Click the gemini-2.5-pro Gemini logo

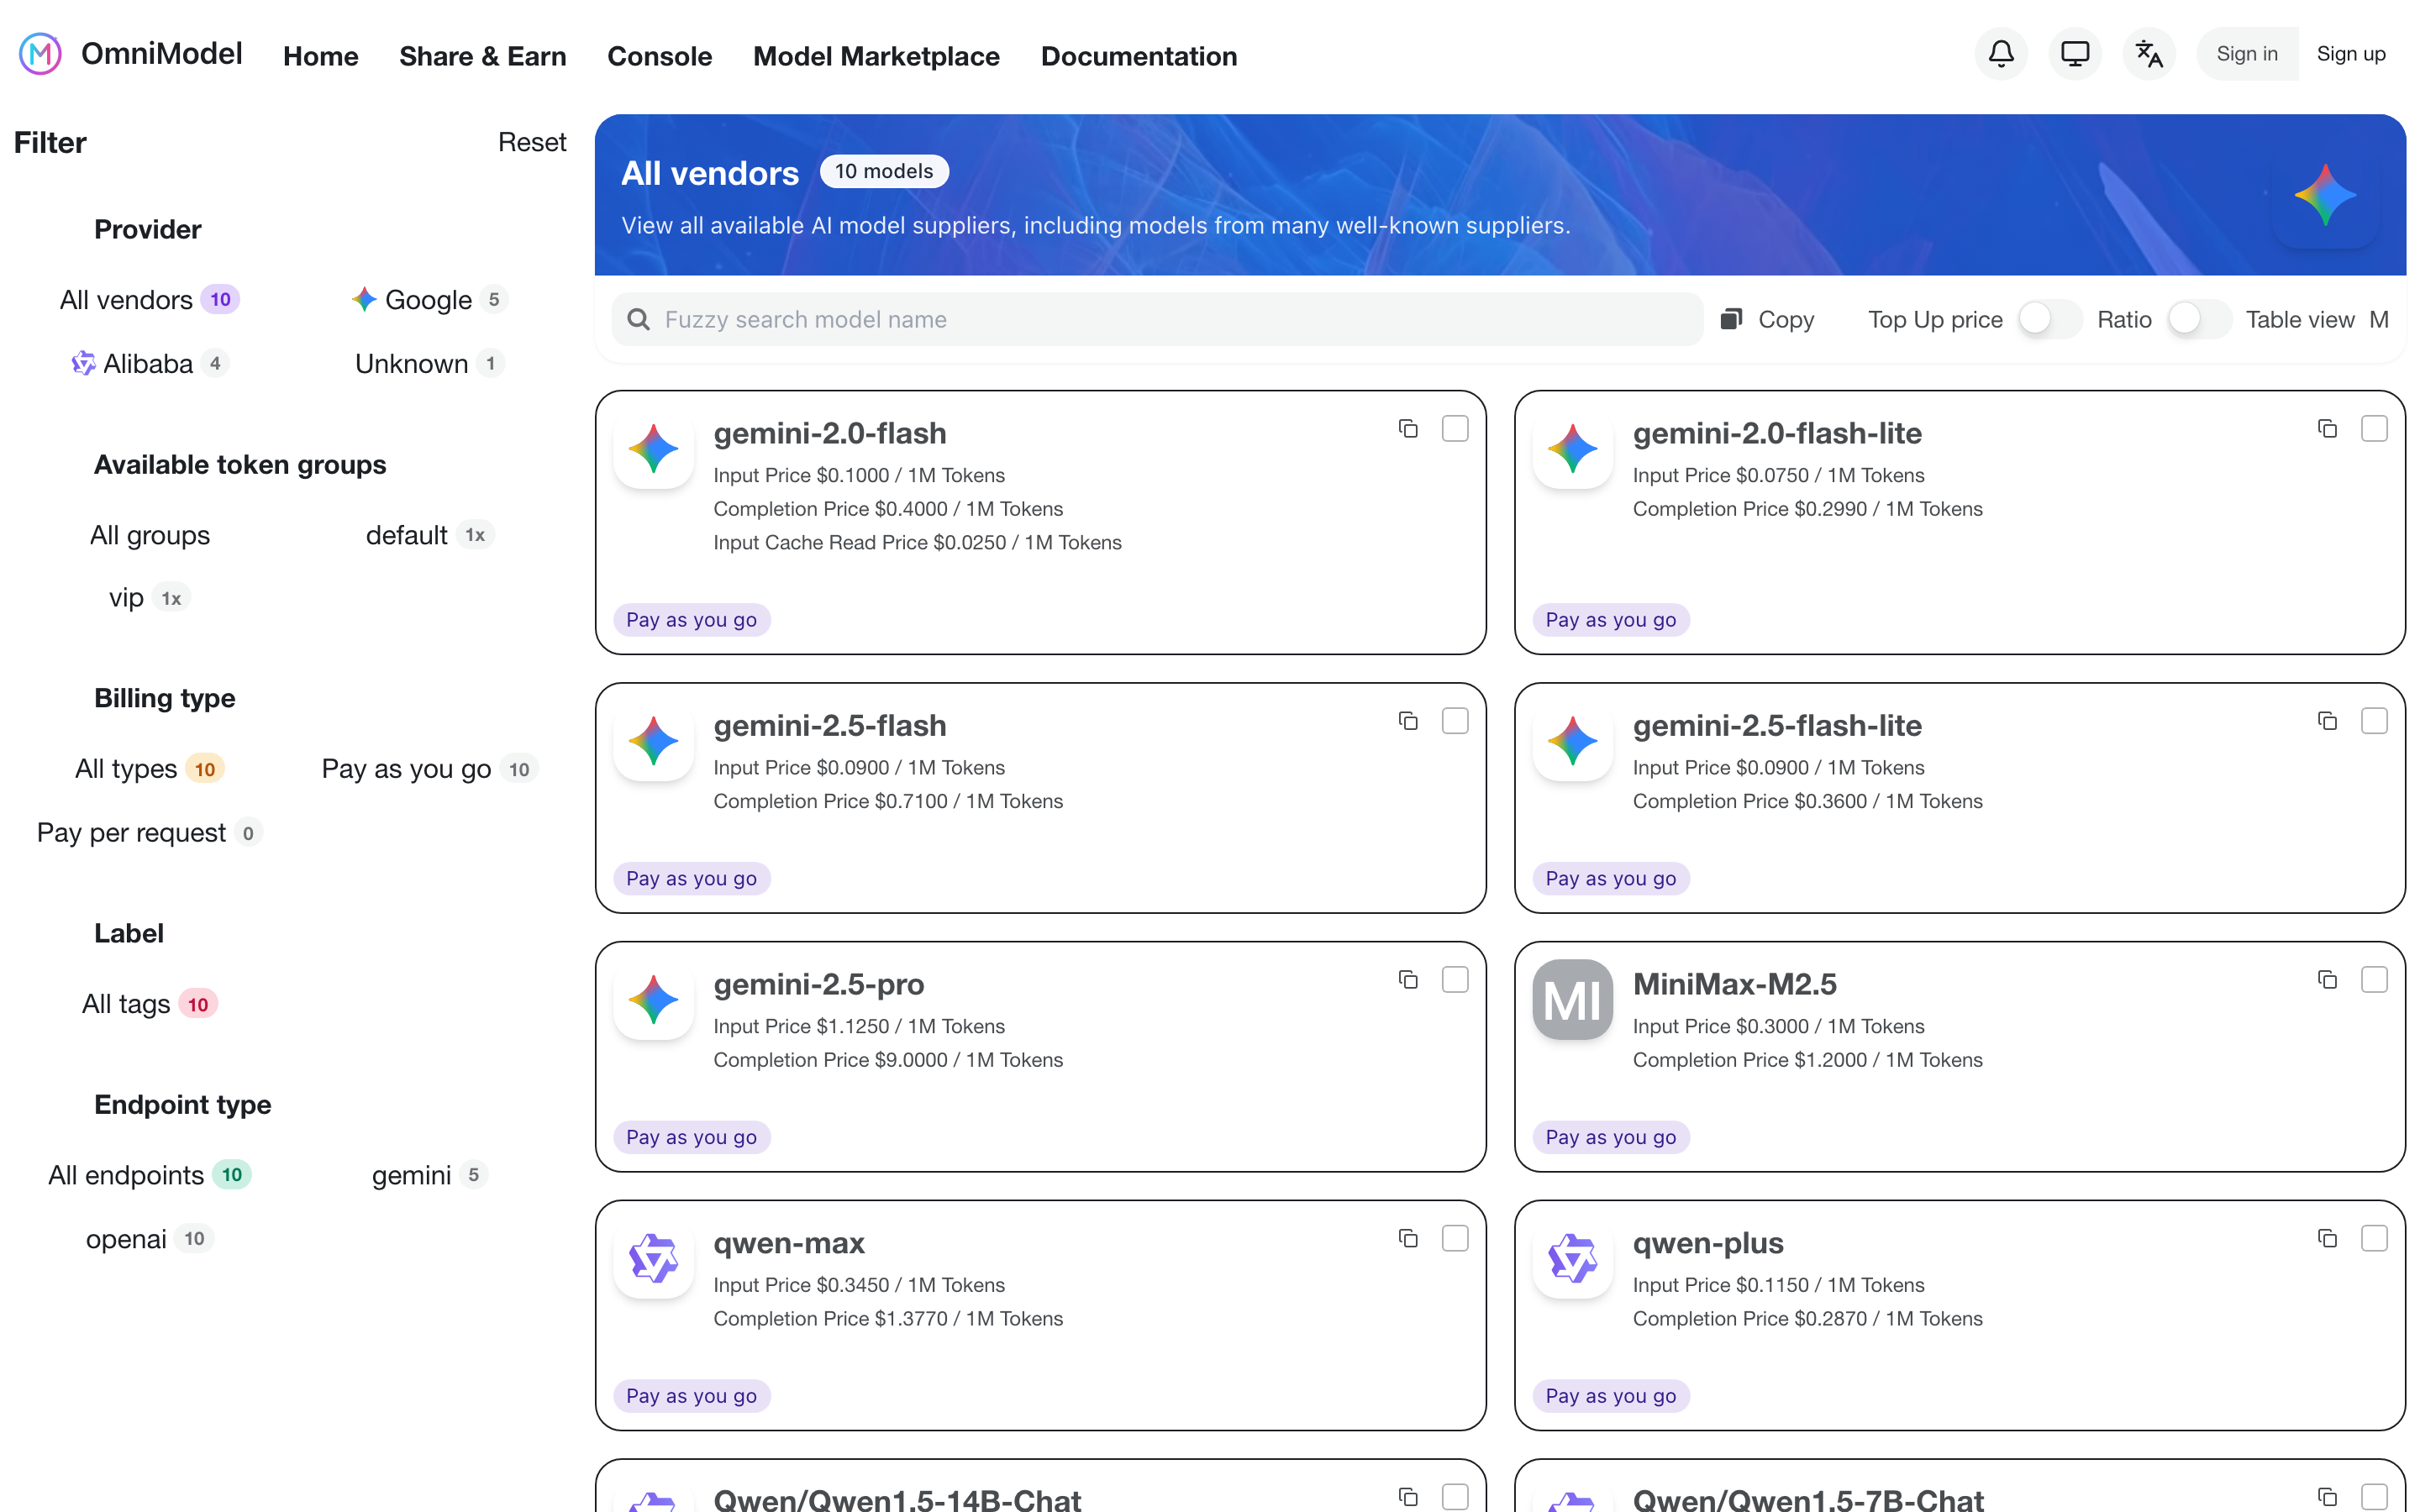tap(653, 1000)
